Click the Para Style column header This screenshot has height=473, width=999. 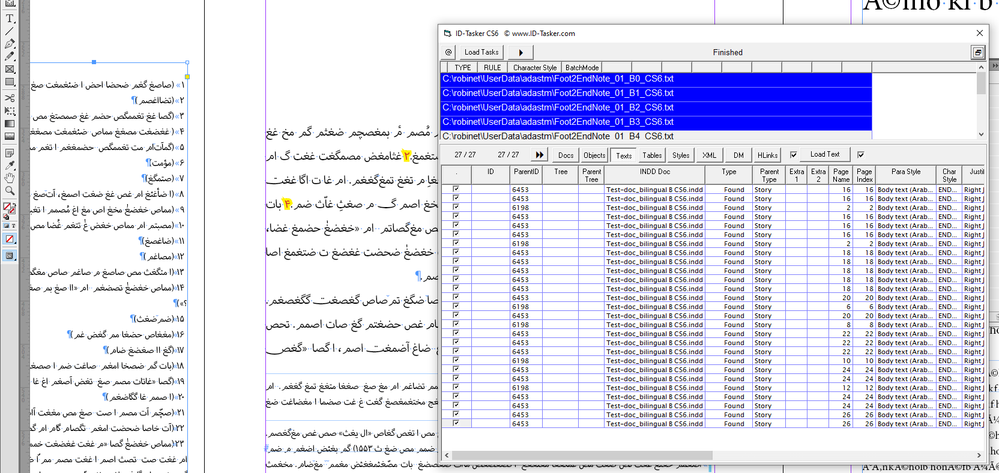click(906, 175)
